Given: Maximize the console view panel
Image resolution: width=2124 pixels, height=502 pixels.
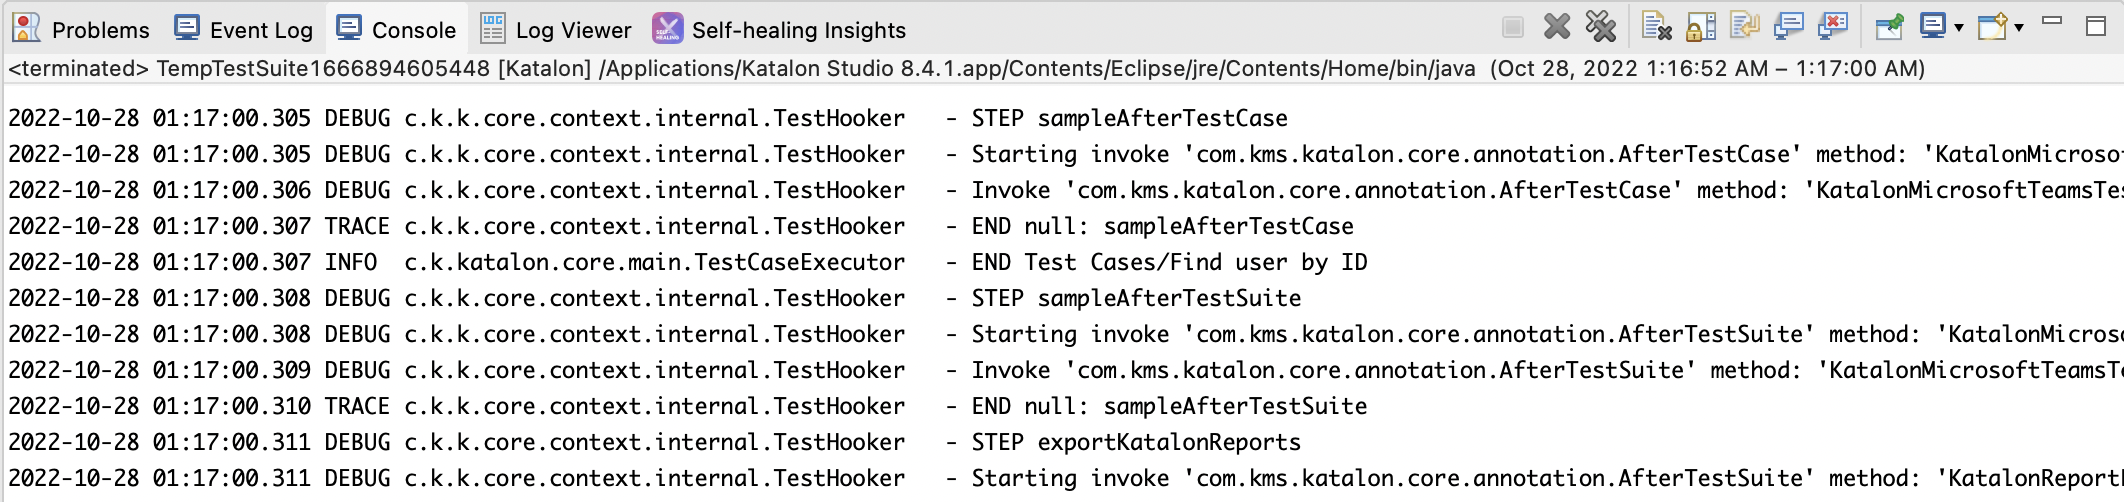Looking at the screenshot, I should pyautogui.click(x=2096, y=26).
